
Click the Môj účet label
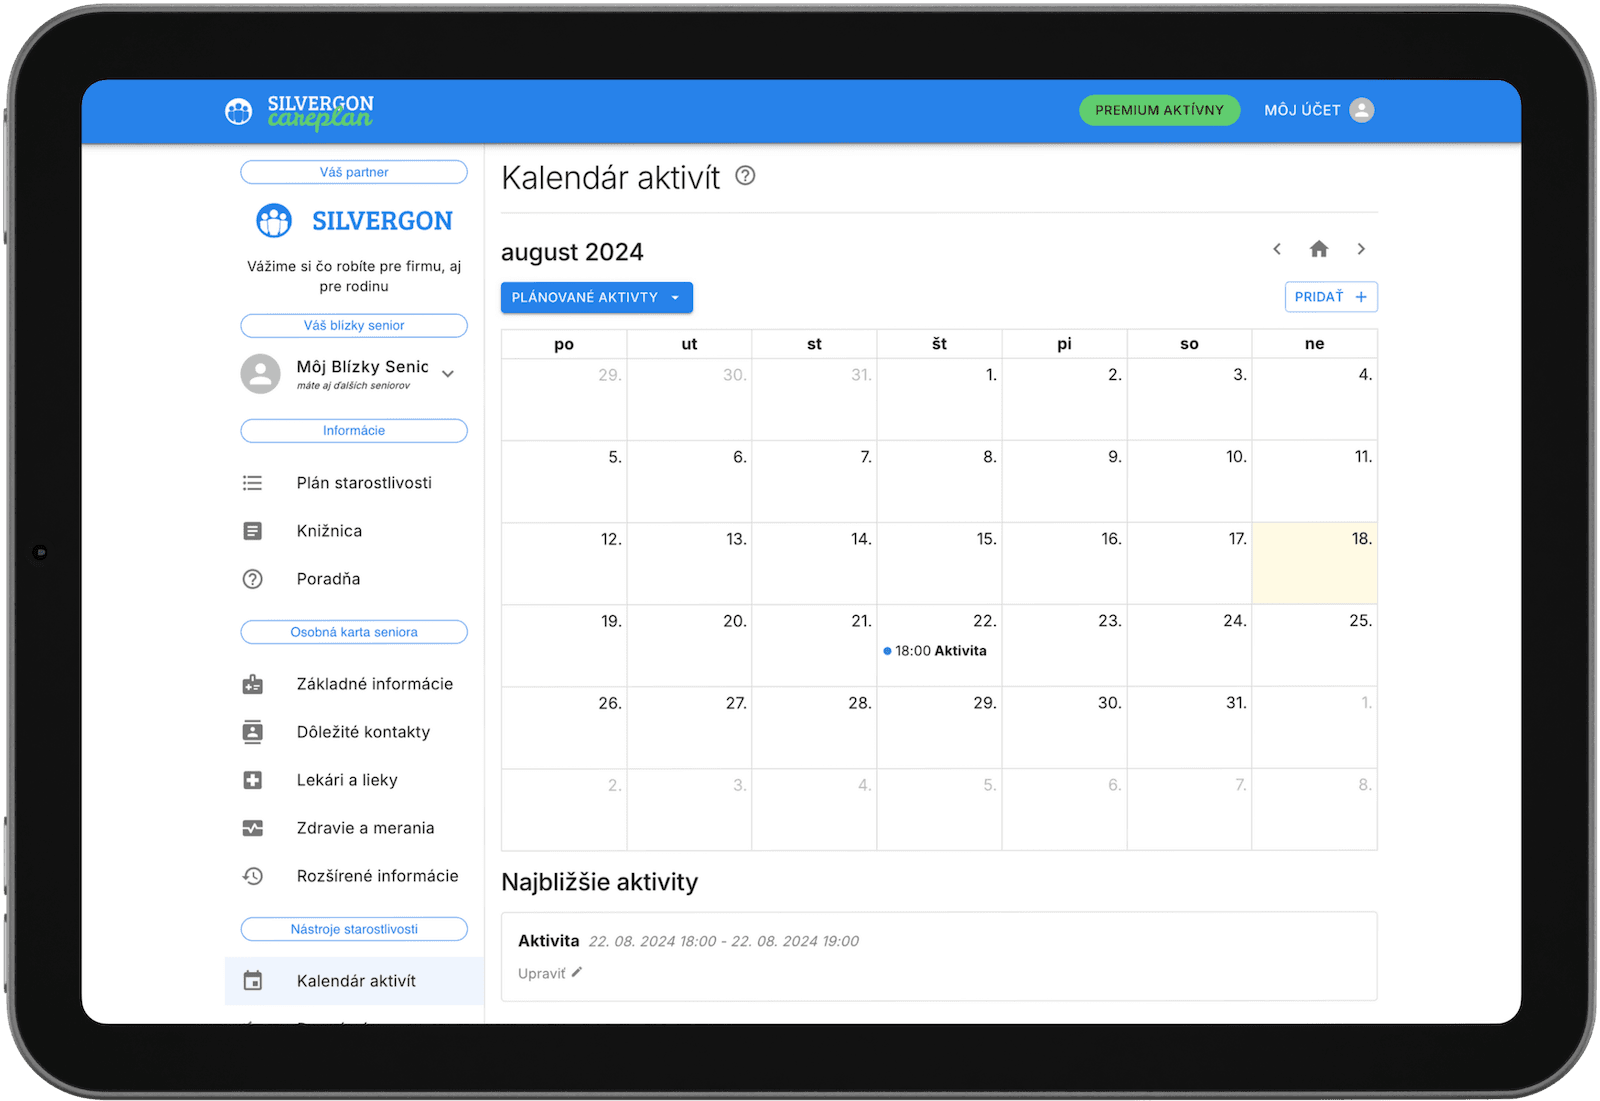(x=1302, y=110)
